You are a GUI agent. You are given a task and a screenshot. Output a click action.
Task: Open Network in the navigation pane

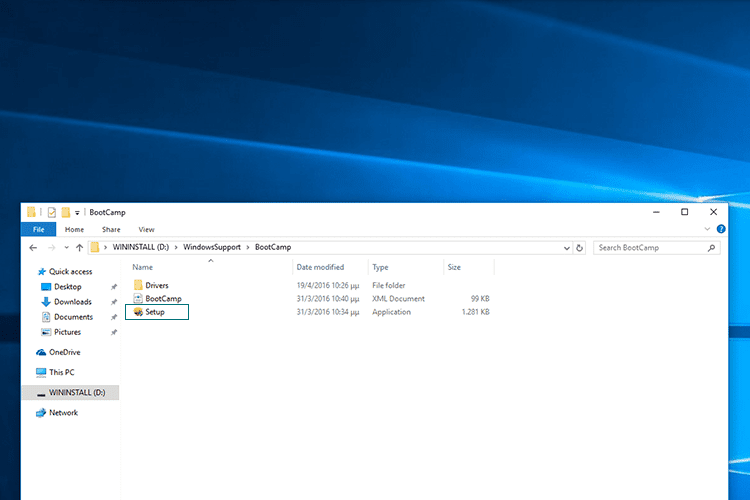click(x=57, y=413)
